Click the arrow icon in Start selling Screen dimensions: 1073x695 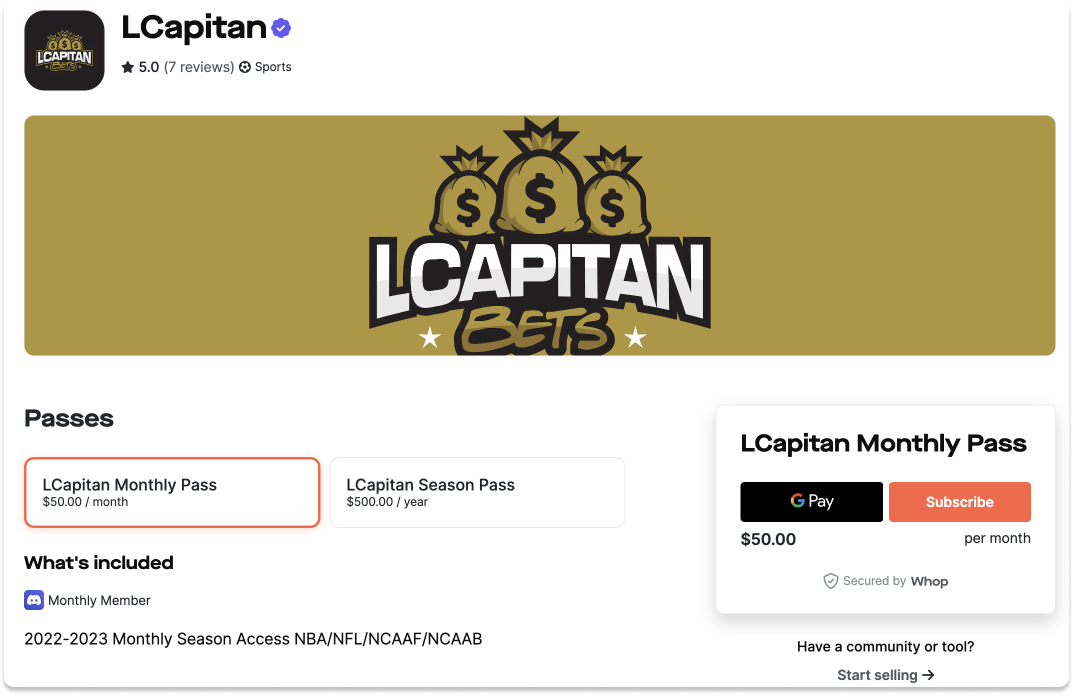[x=928, y=674]
